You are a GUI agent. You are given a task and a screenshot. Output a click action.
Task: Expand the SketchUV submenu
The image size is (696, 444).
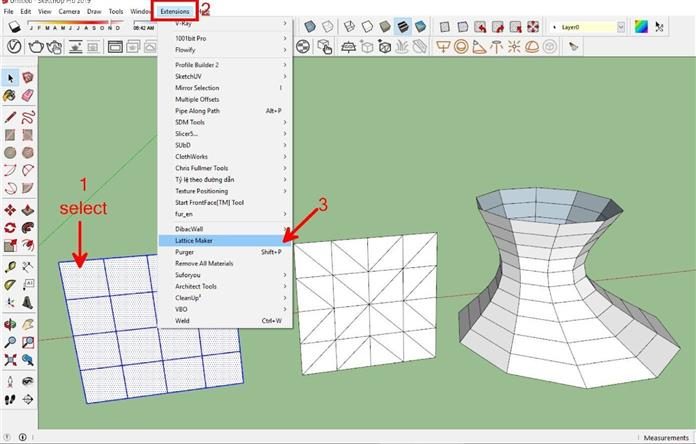[x=225, y=76]
